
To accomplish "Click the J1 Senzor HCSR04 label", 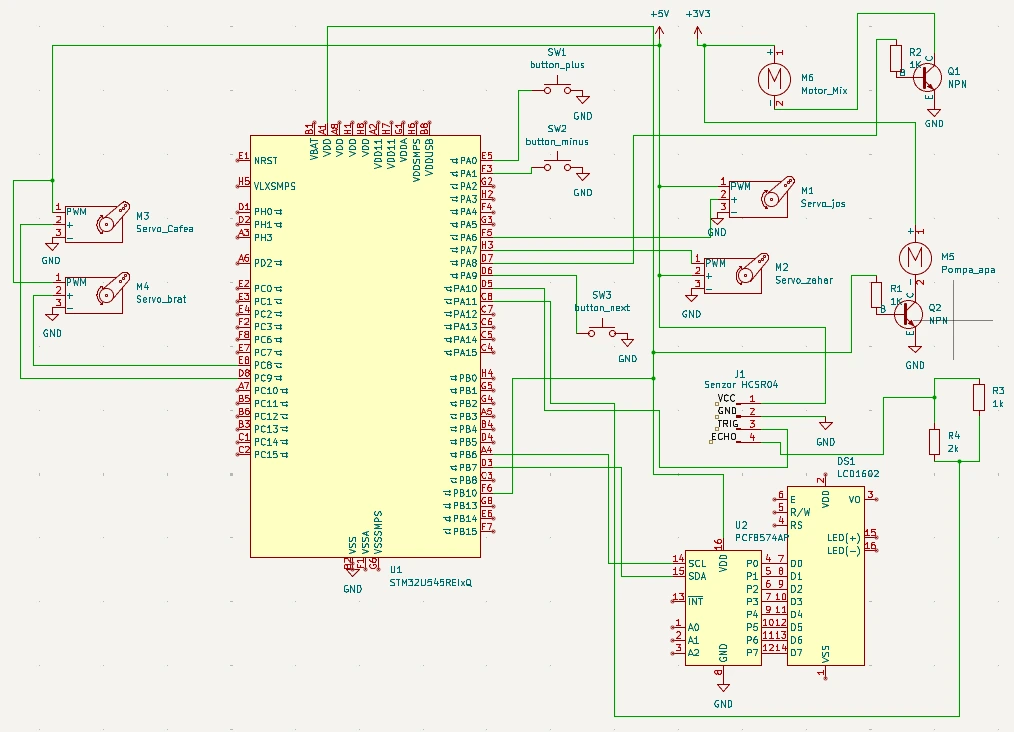I will coord(741,379).
